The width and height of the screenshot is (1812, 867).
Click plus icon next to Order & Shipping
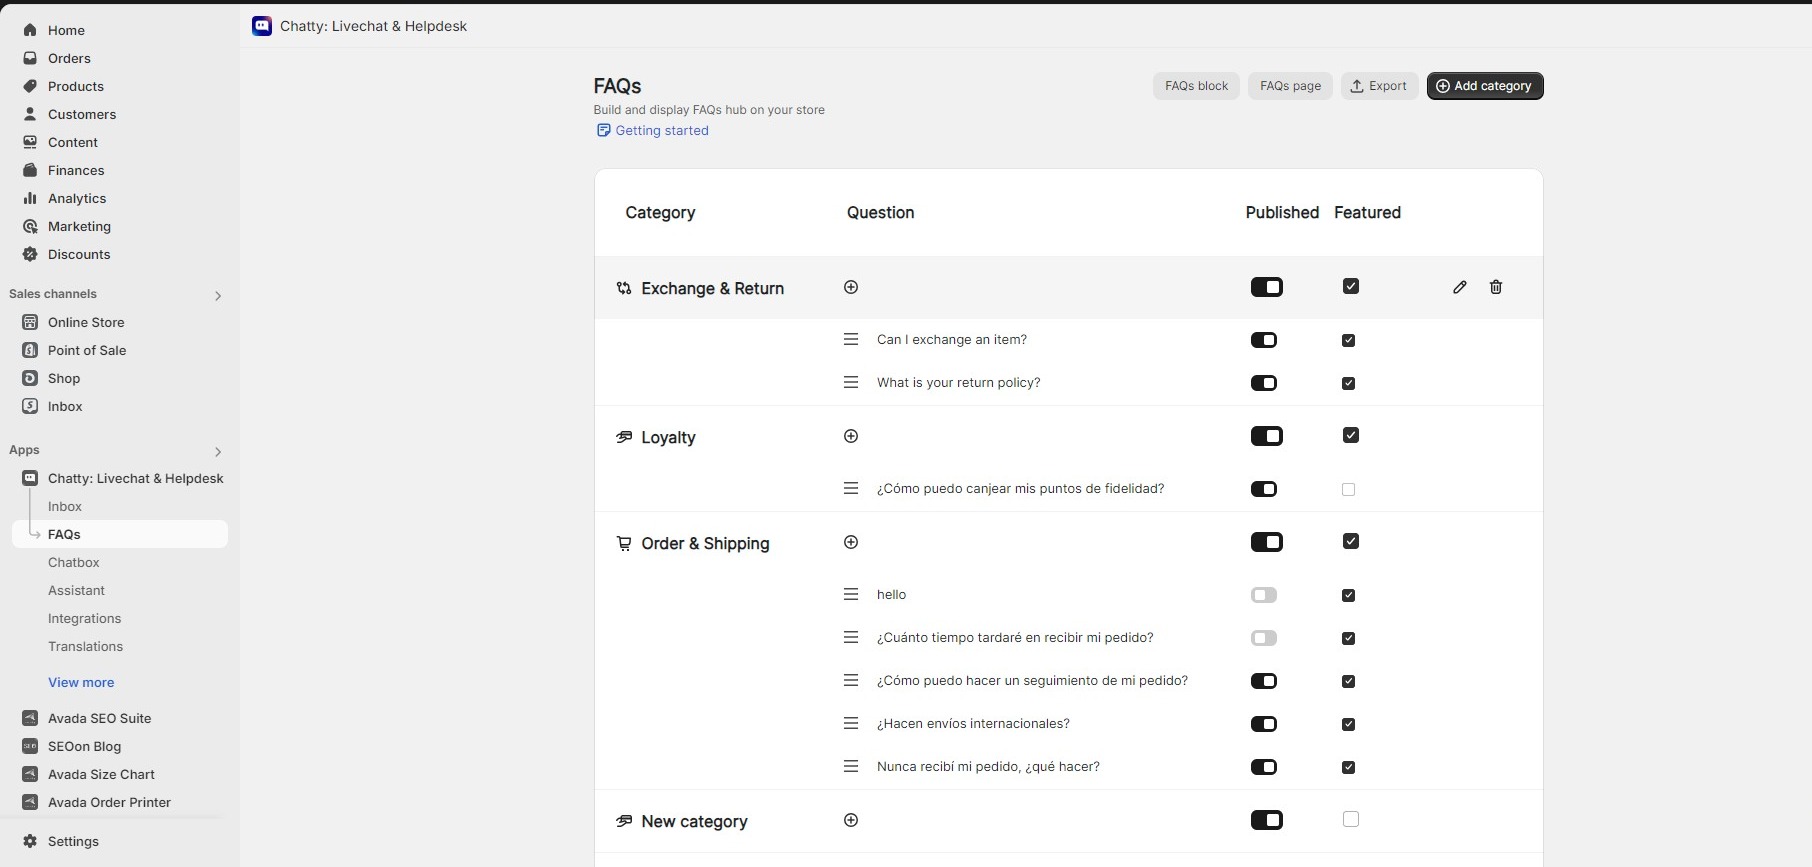851,542
